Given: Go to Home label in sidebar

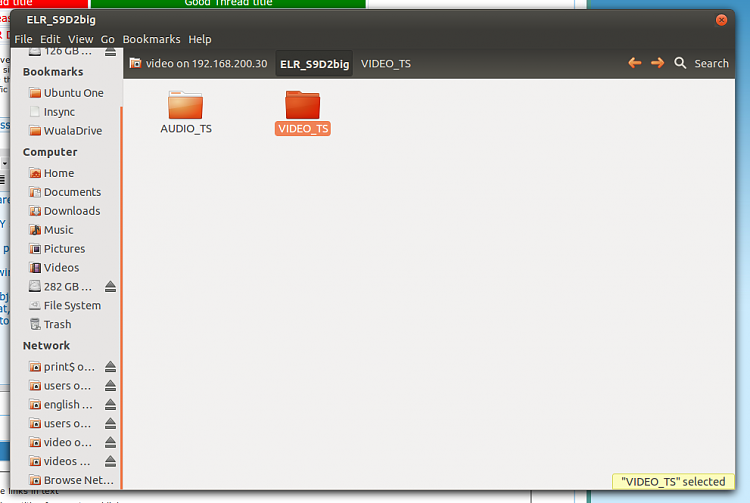Looking at the screenshot, I should click(x=59, y=173).
